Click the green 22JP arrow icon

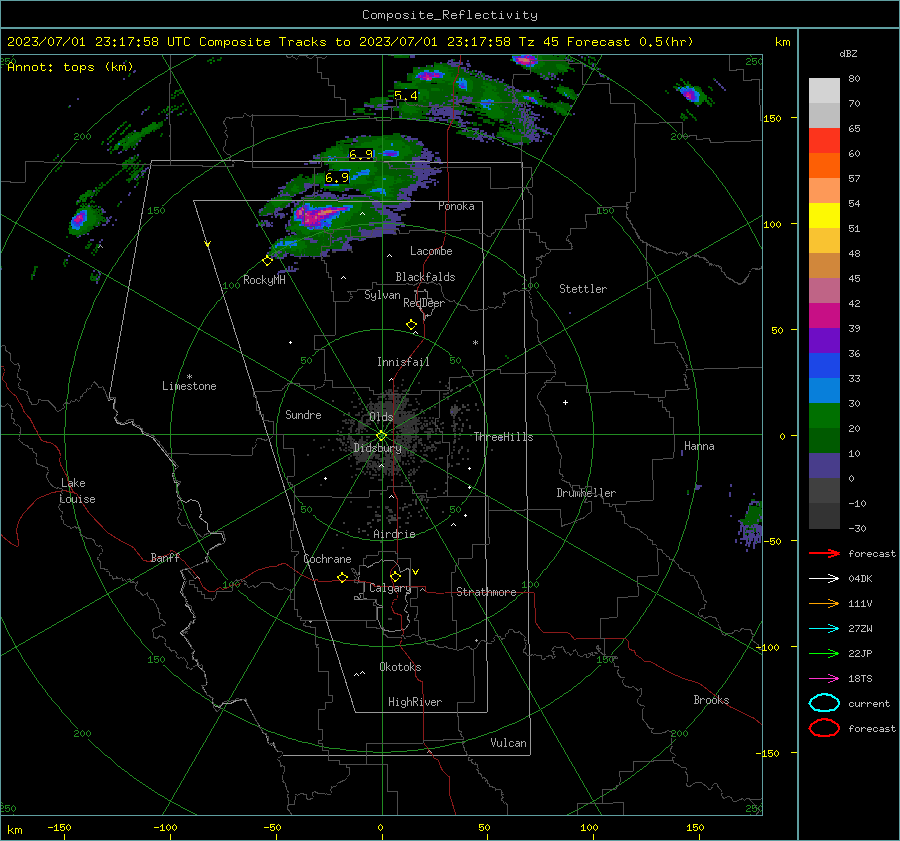point(824,653)
